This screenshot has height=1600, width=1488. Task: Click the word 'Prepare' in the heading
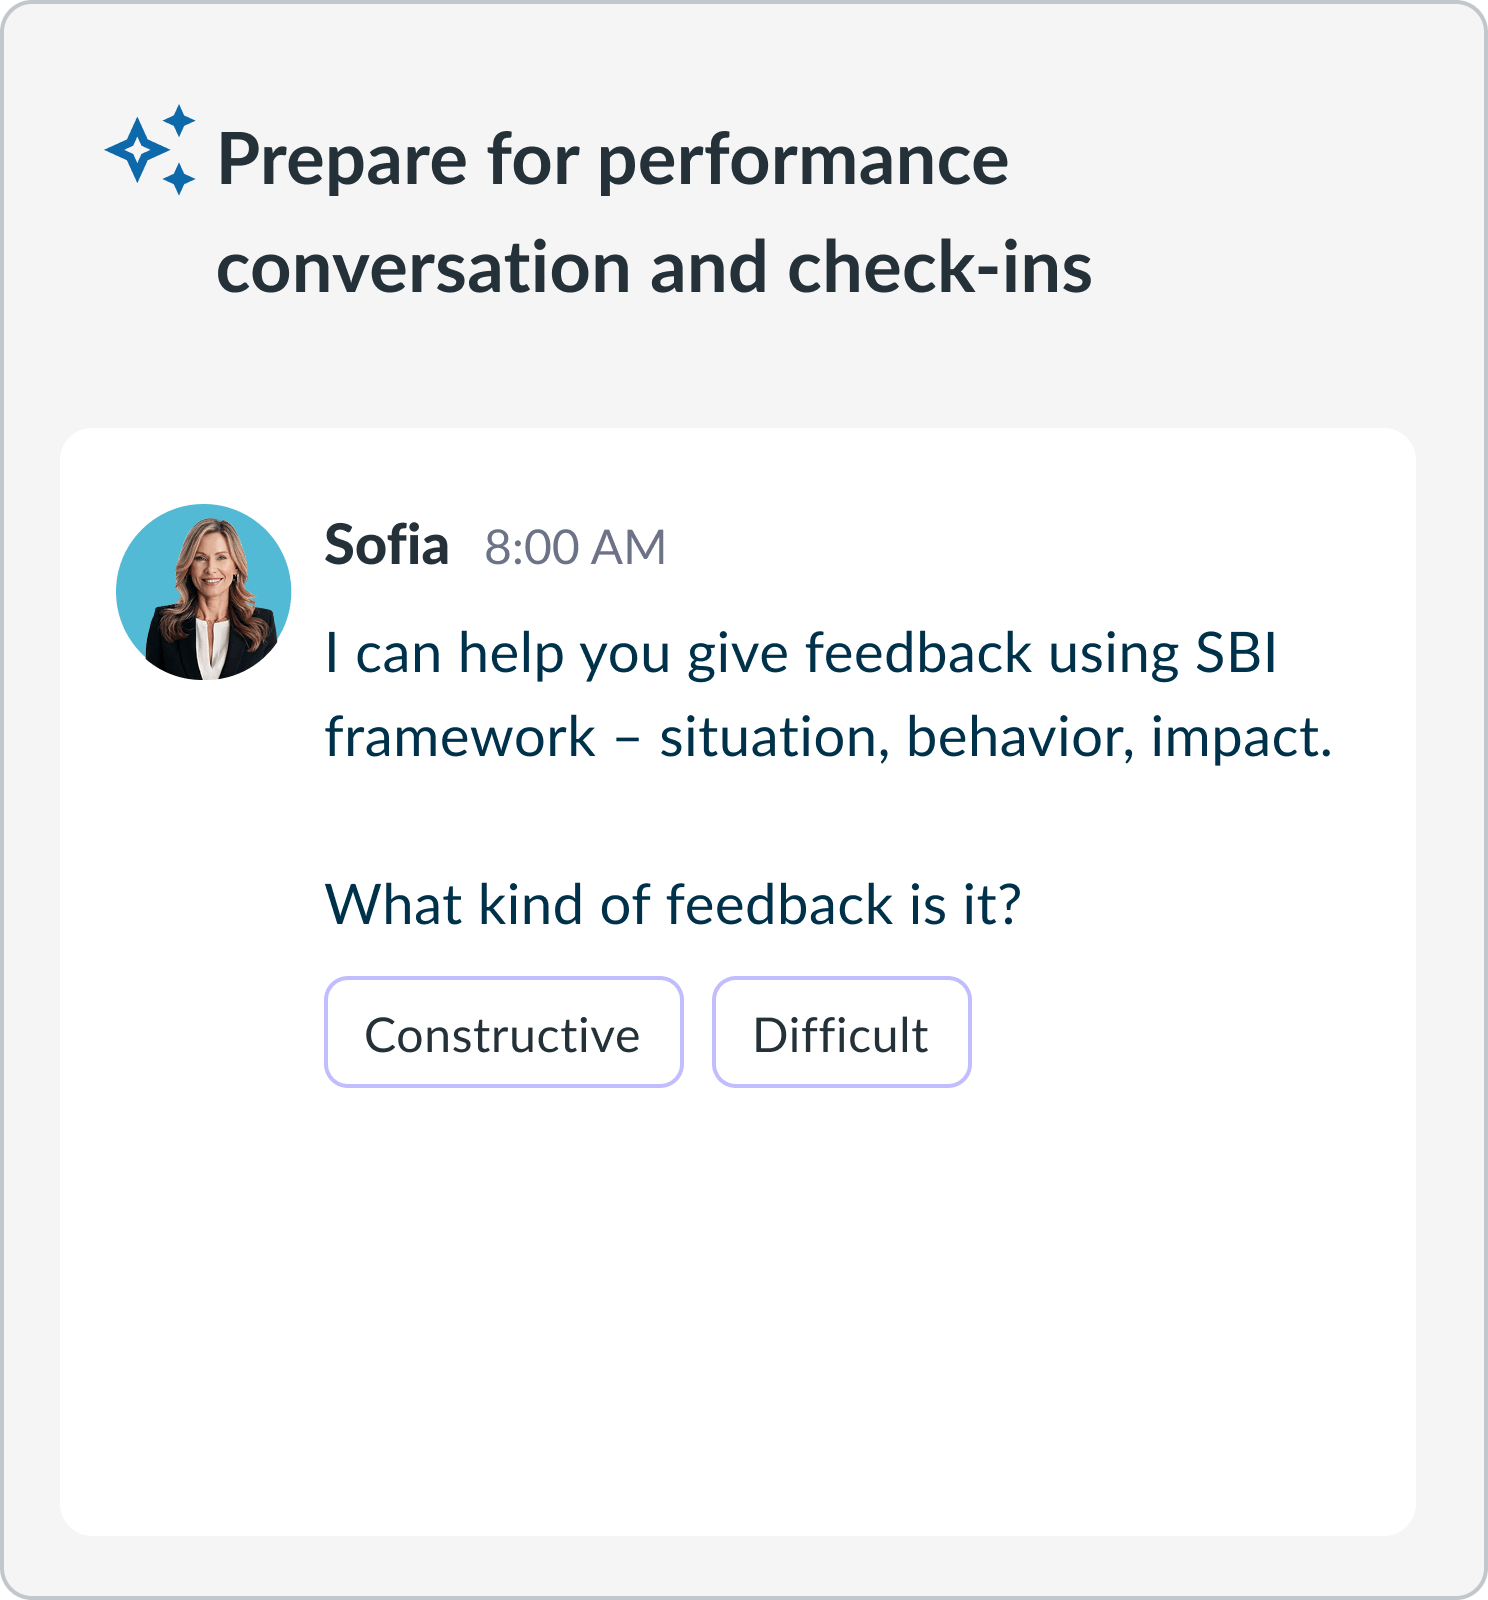pyautogui.click(x=342, y=160)
